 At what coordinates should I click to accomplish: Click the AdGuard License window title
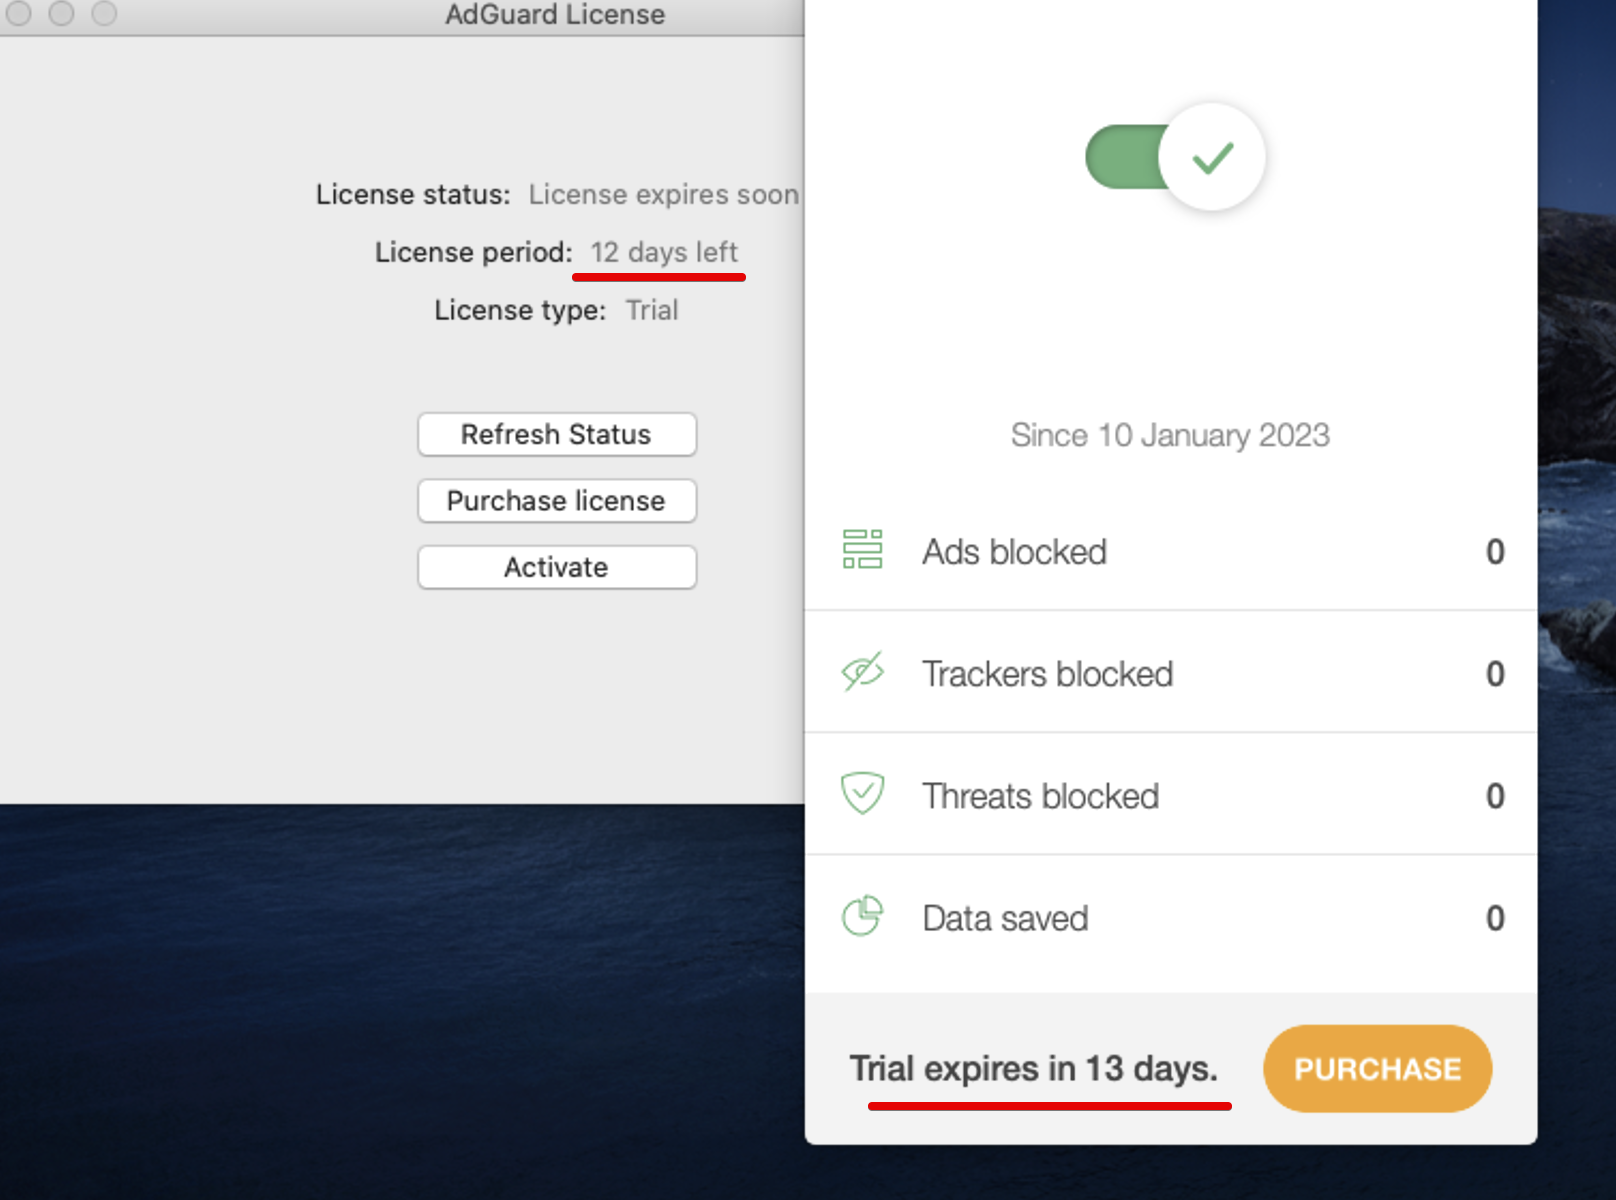coord(556,14)
